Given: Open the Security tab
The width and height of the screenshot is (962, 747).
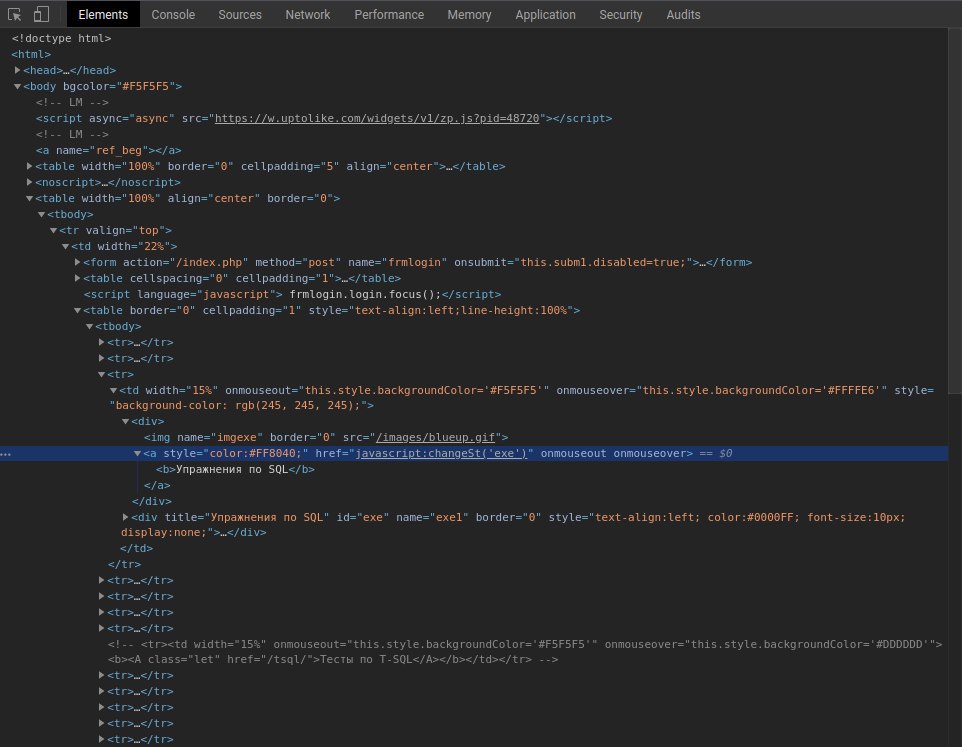Looking at the screenshot, I should click(620, 15).
